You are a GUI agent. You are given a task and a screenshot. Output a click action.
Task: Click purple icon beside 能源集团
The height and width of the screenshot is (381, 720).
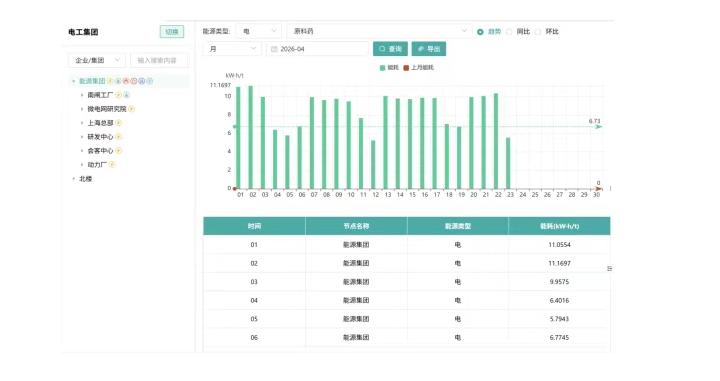pos(141,81)
